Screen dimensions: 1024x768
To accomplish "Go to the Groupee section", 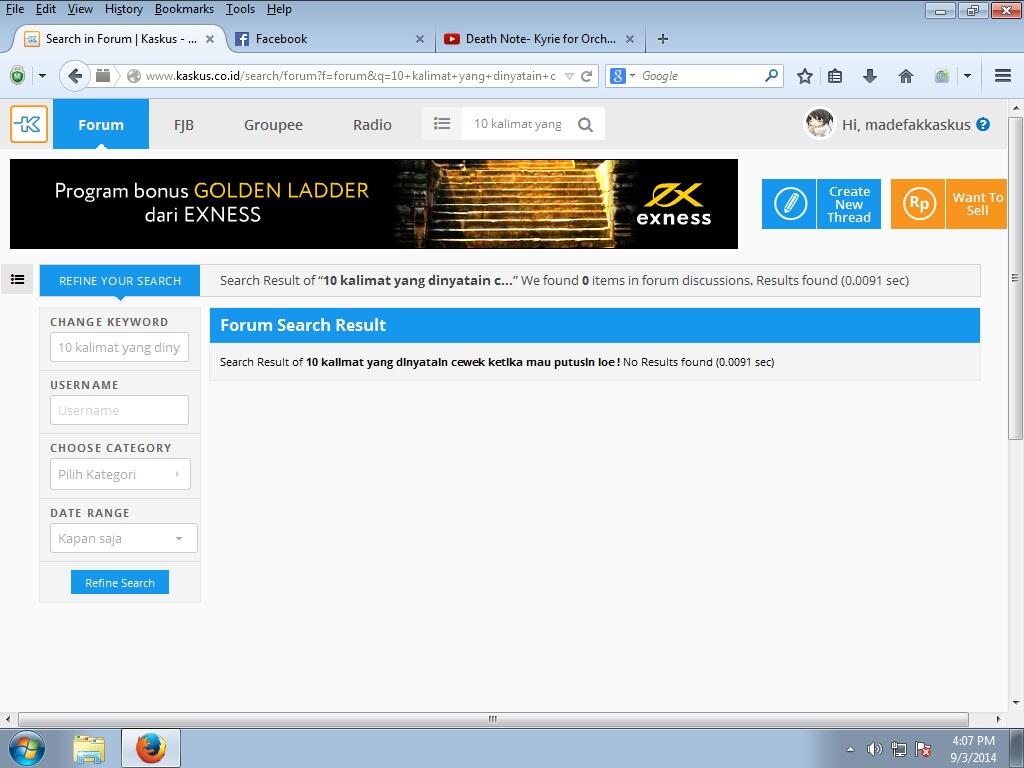I will coord(273,125).
